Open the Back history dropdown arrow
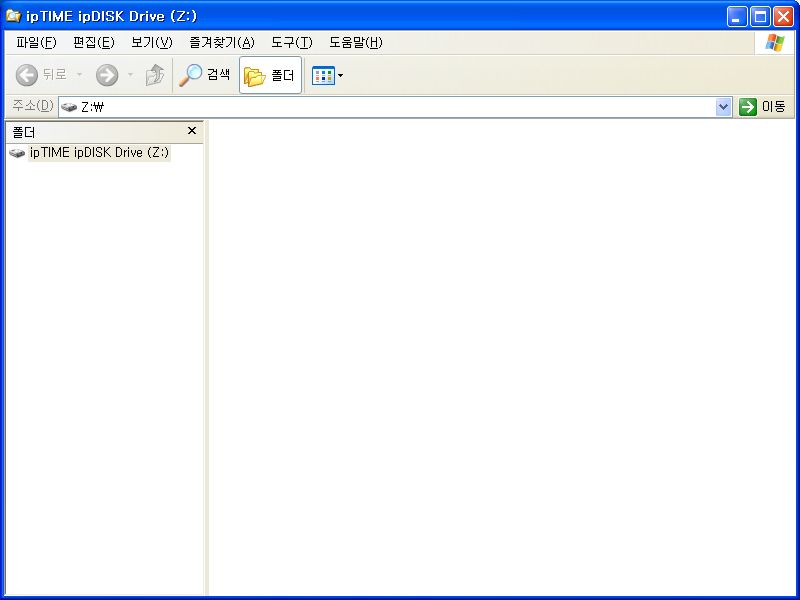The width and height of the screenshot is (800, 600). click(x=79, y=75)
